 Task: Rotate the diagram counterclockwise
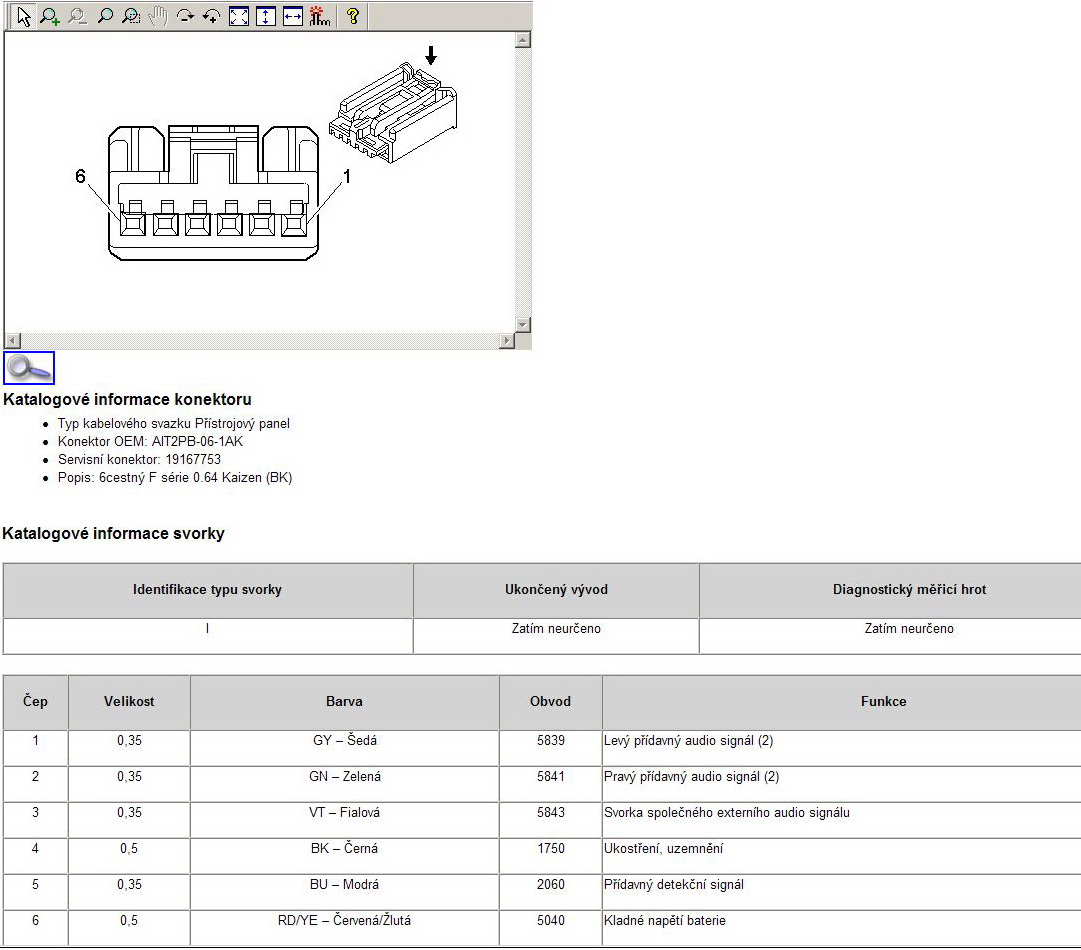(x=212, y=16)
